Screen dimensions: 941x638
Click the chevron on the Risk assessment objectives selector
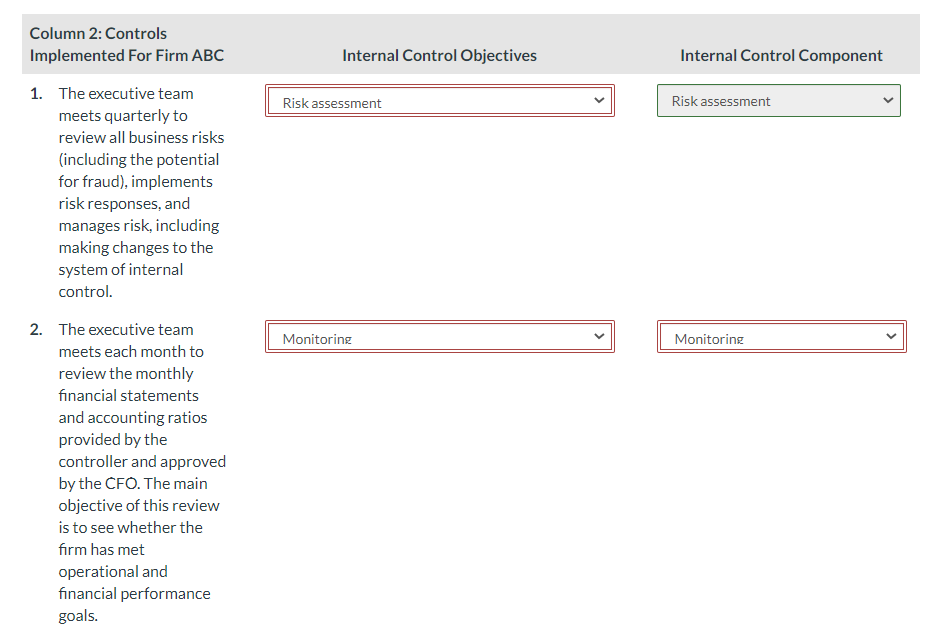(x=599, y=100)
